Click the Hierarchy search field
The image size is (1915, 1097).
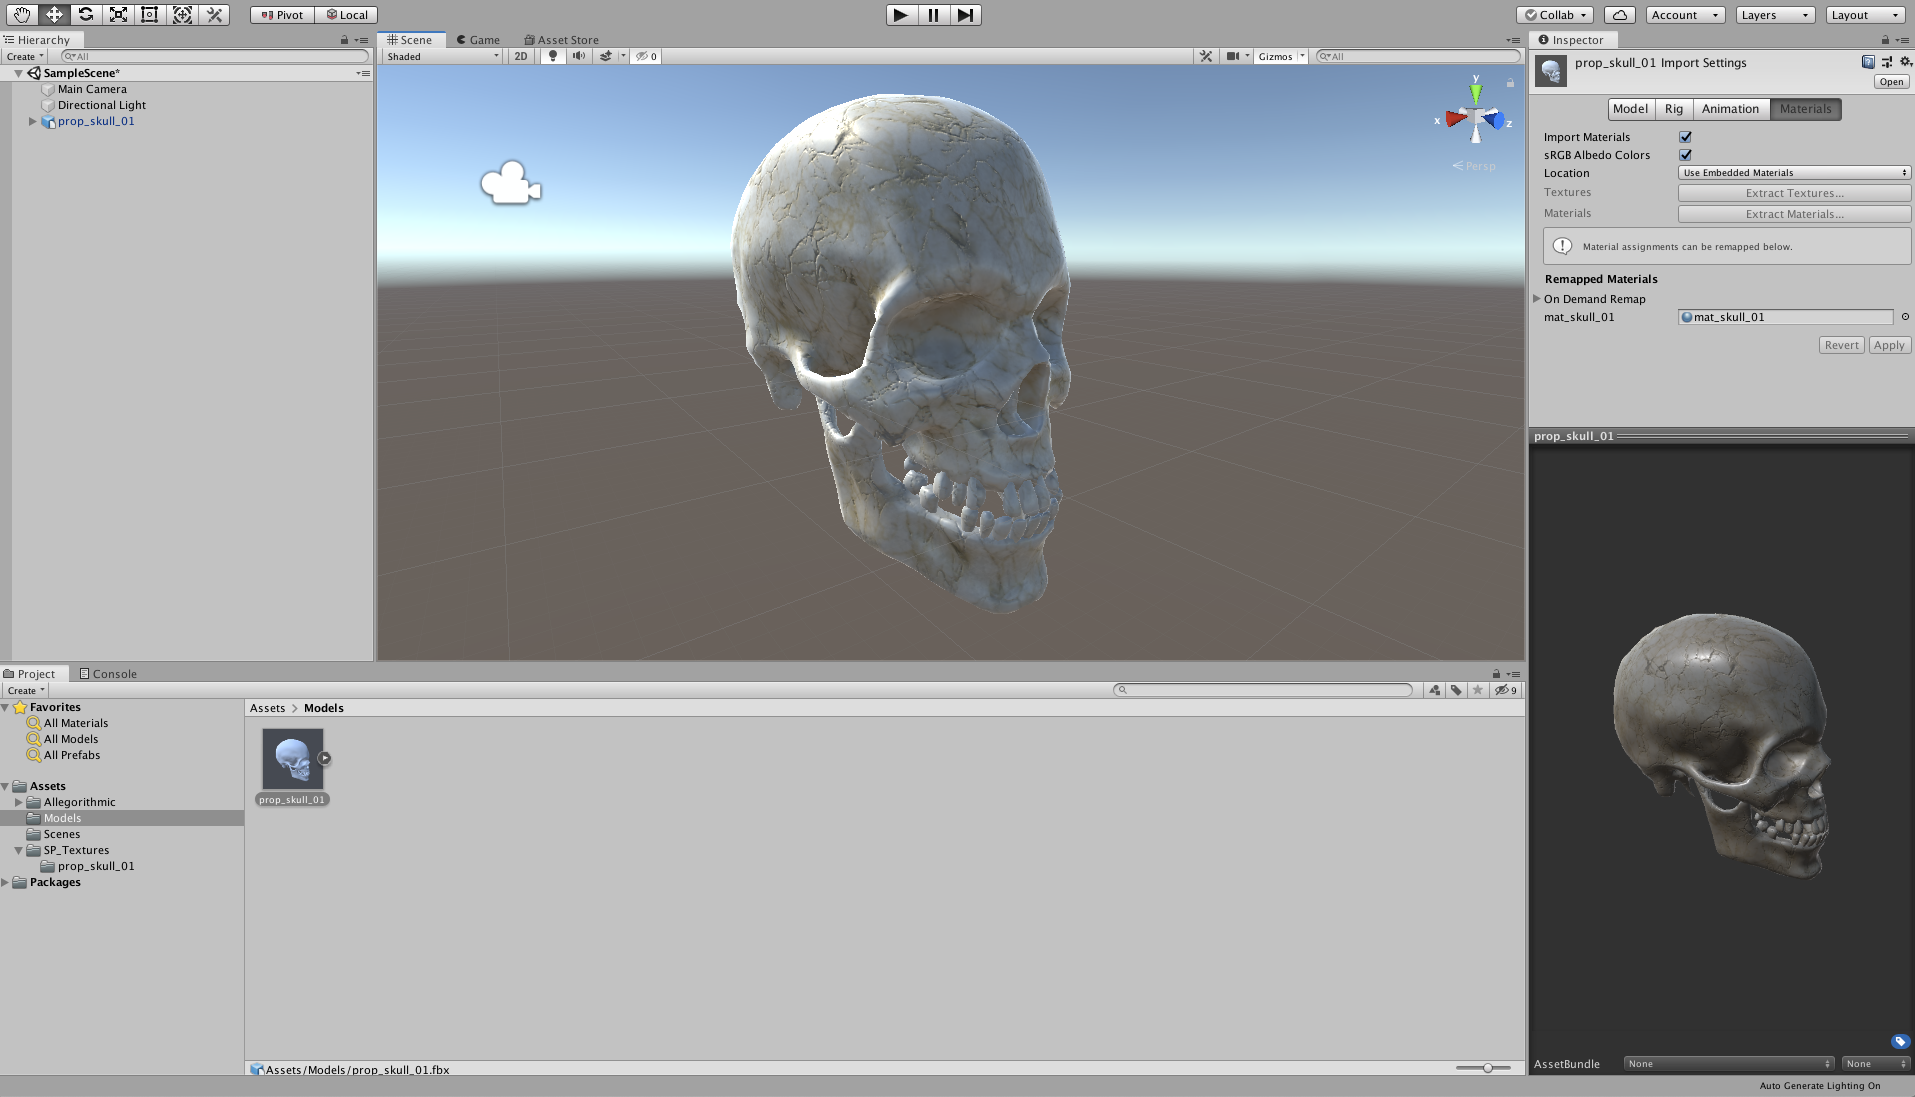coord(215,56)
